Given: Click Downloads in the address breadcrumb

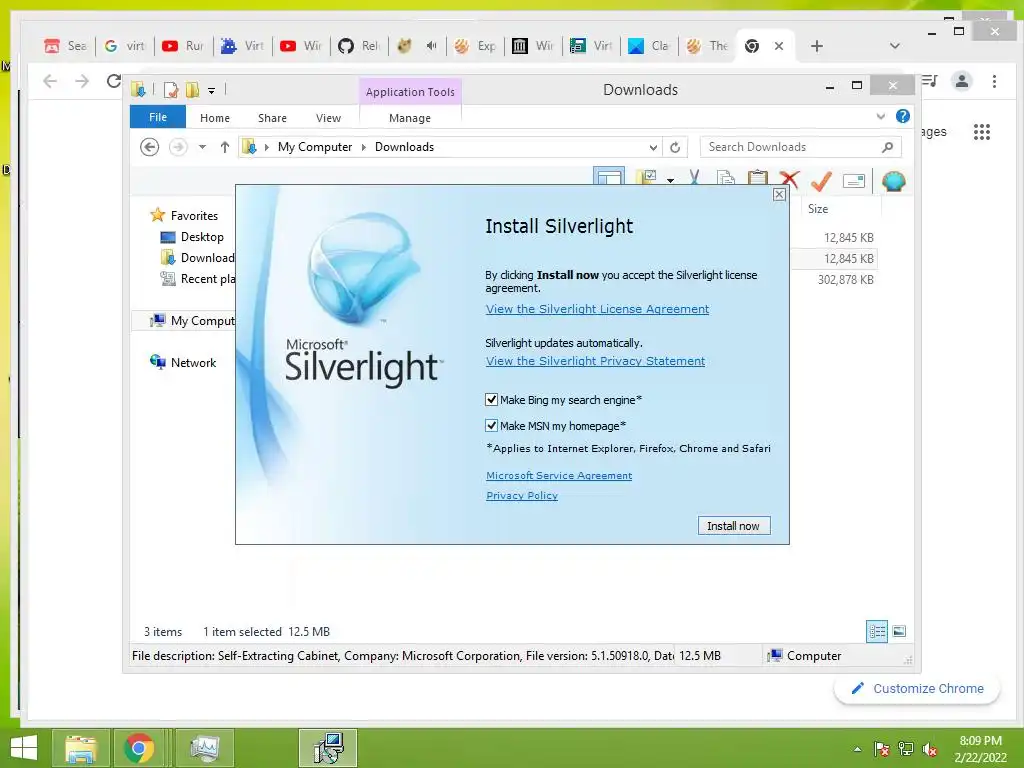Looking at the screenshot, I should point(404,147).
